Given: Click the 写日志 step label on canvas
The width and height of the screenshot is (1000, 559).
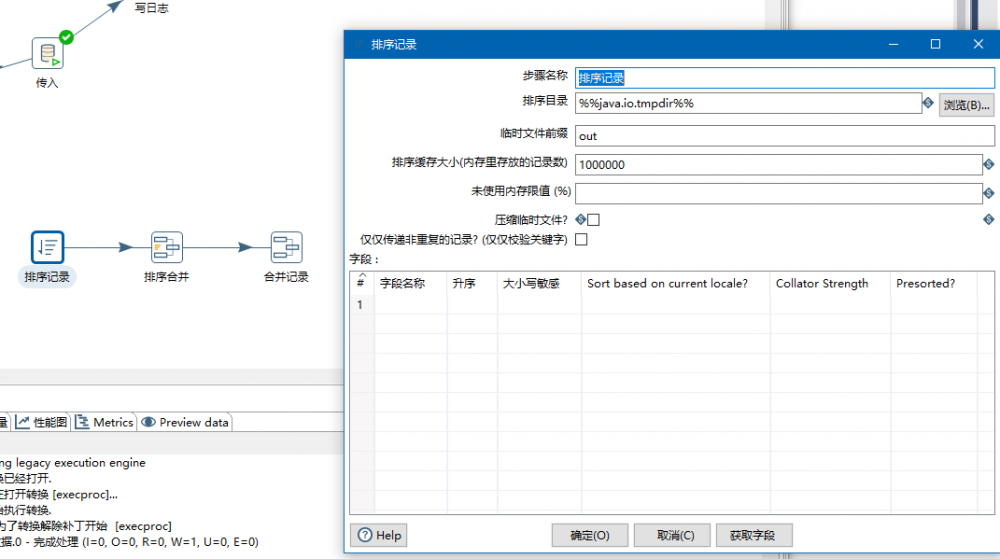Looking at the screenshot, I should coord(152,8).
